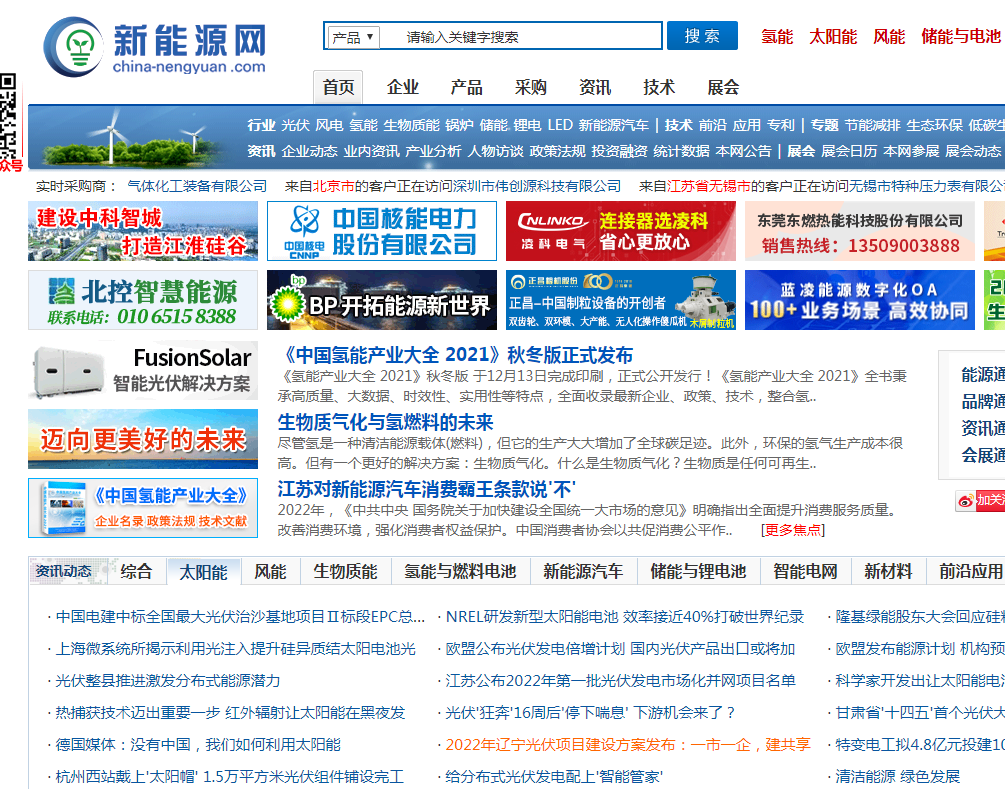The image size is (1005, 789).
Task: Go to the 企业 navigation item
Action: 403,87
